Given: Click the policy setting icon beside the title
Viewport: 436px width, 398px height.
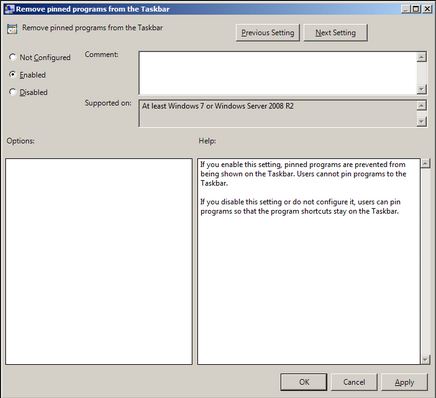Looking at the screenshot, I should click(12, 29).
